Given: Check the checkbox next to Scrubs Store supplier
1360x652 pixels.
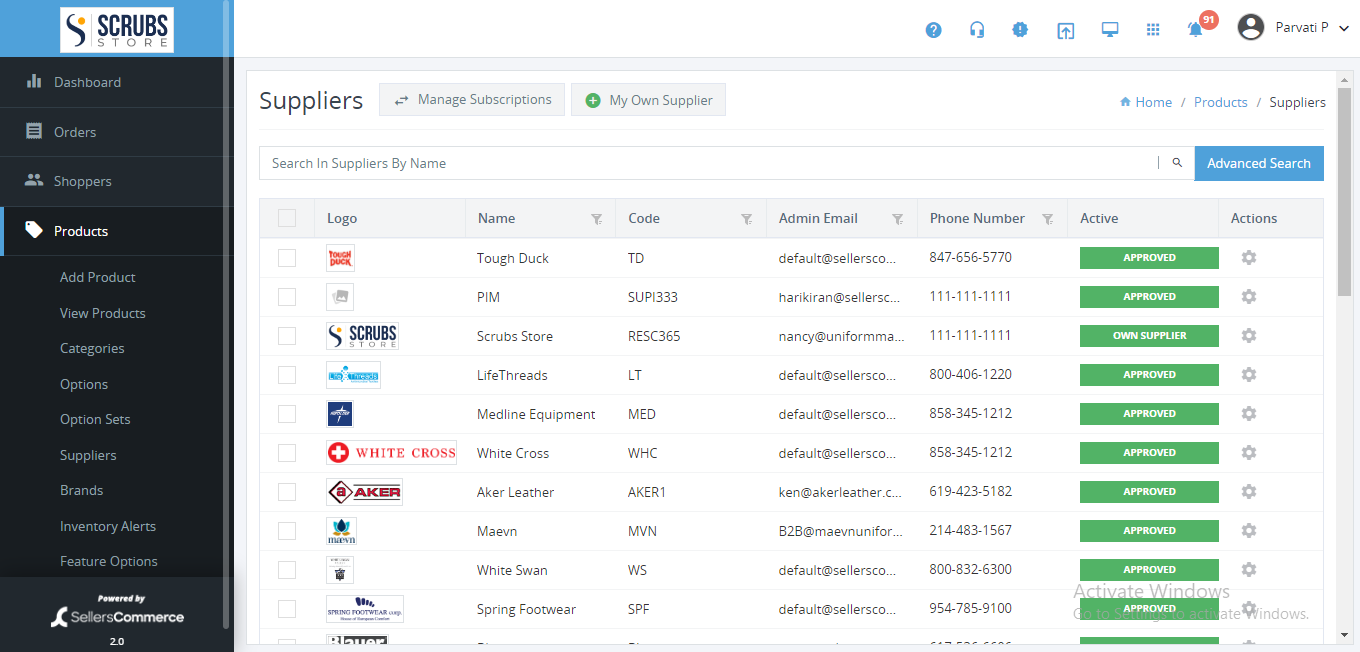Looking at the screenshot, I should tap(287, 335).
